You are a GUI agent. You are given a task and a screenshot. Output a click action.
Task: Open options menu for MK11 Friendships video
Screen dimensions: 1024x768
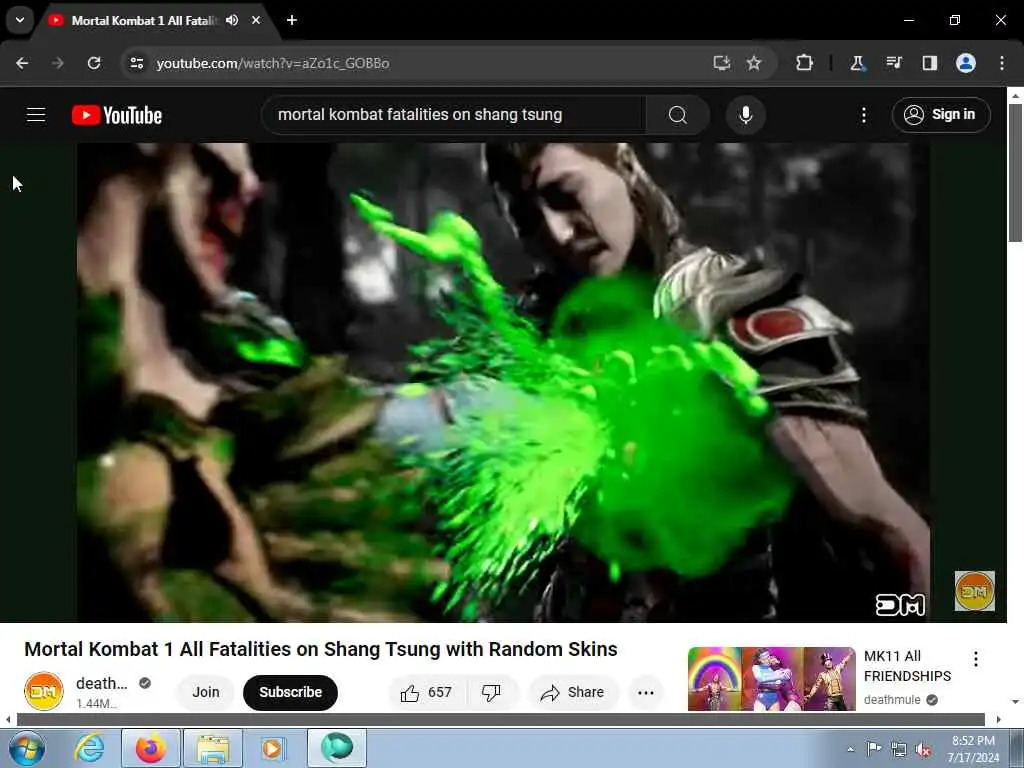(x=976, y=659)
